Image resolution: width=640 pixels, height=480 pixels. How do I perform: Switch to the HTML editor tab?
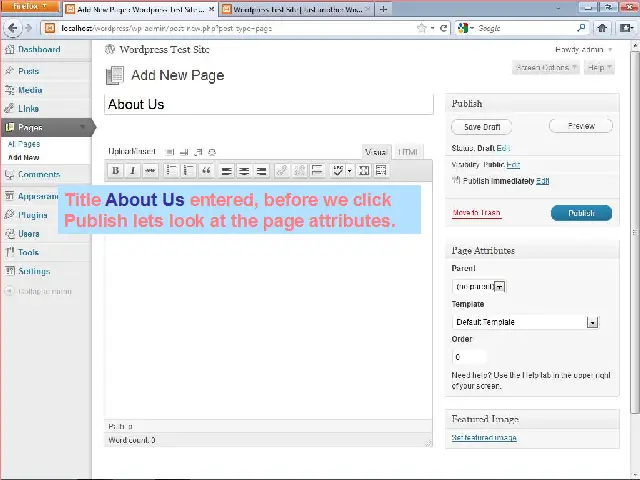[408, 152]
